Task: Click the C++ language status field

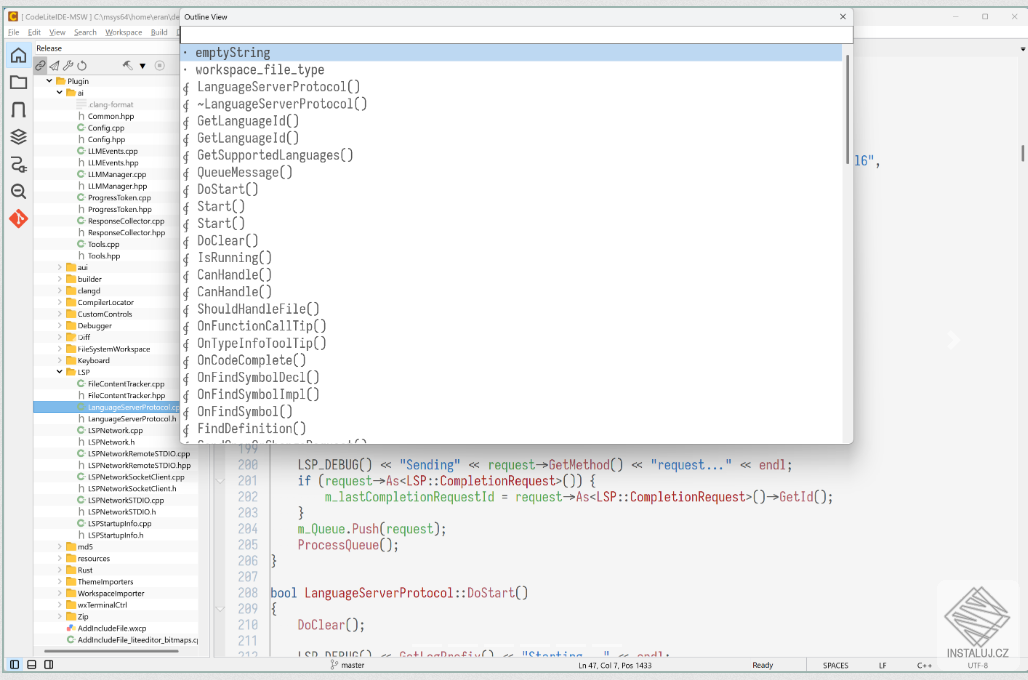Action: [924, 665]
